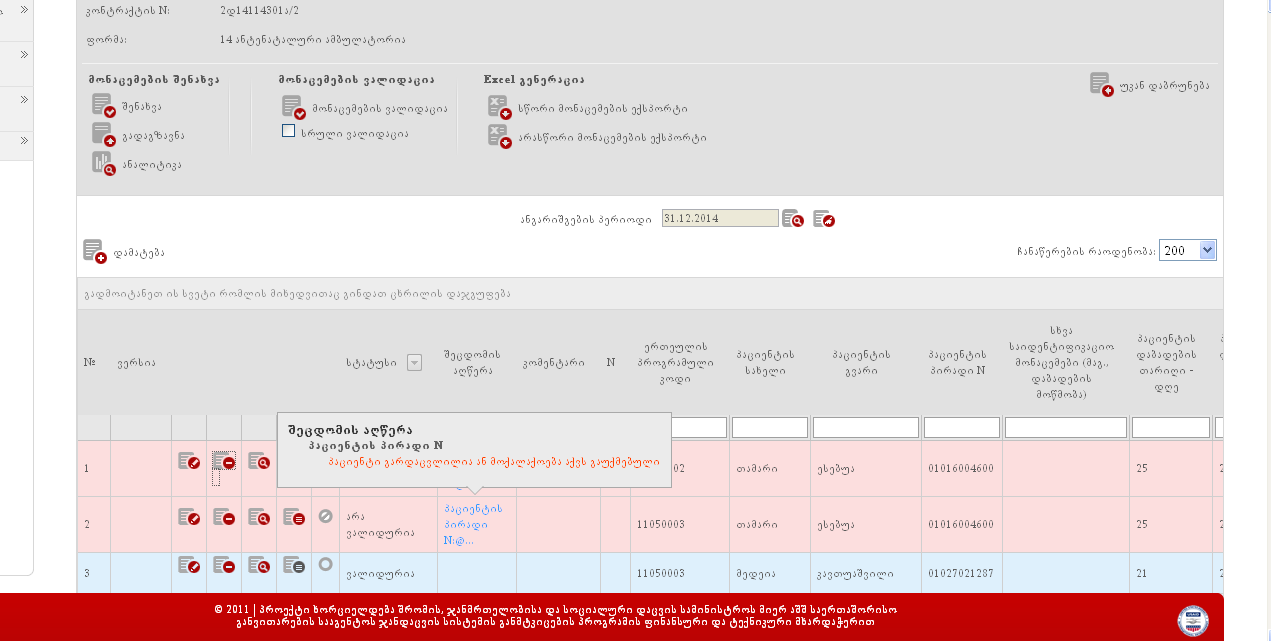The width and height of the screenshot is (1271, 641).
Task: Click დამატება (add record) icon
Action: [x=94, y=252]
